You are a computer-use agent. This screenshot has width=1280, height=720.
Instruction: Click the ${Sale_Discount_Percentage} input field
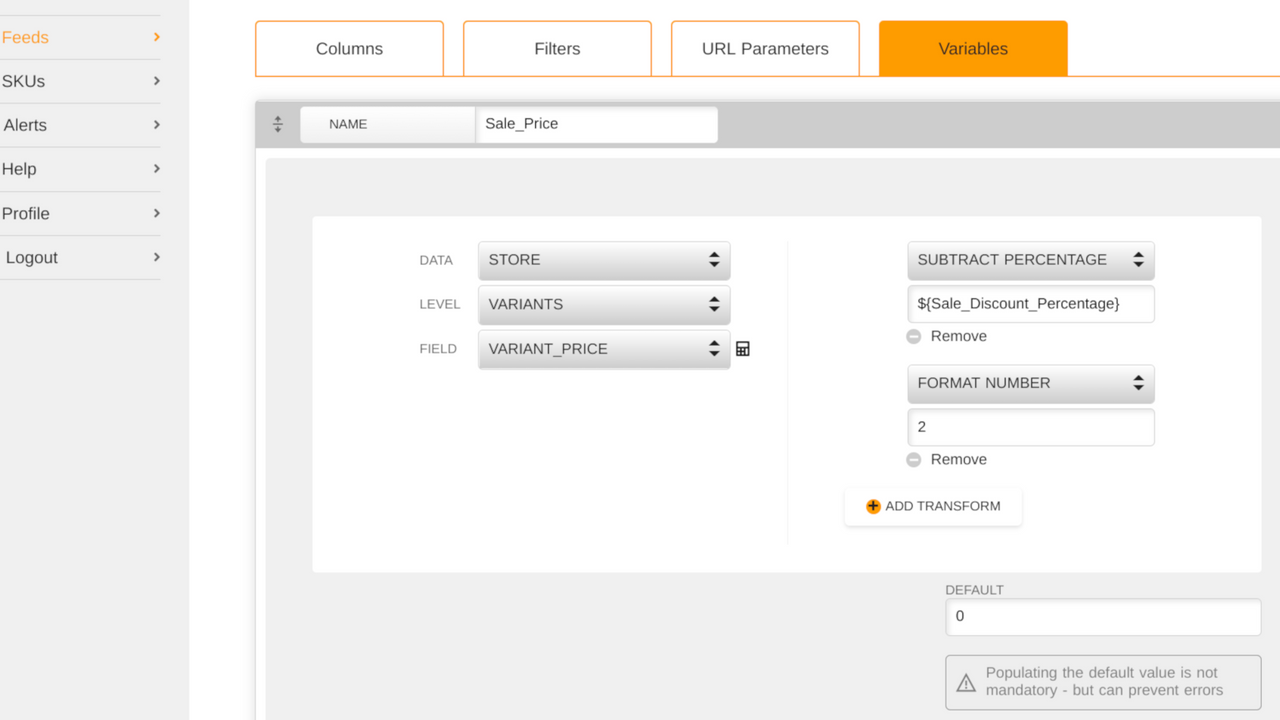point(1031,304)
